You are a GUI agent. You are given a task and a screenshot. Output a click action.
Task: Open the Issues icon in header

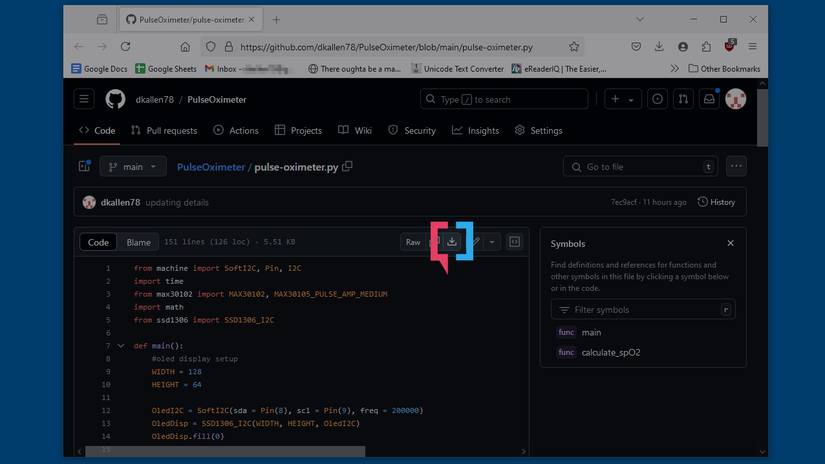coord(657,99)
